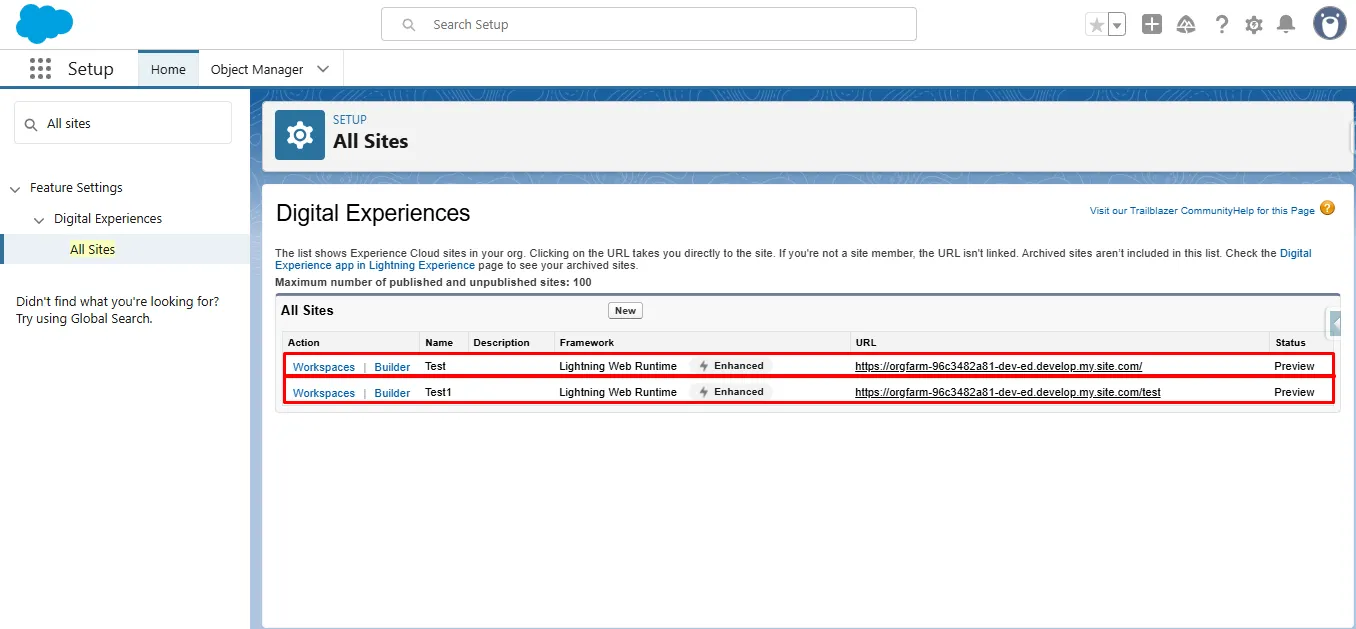
Task: Open Workspaces for the Test site
Action: 323,367
